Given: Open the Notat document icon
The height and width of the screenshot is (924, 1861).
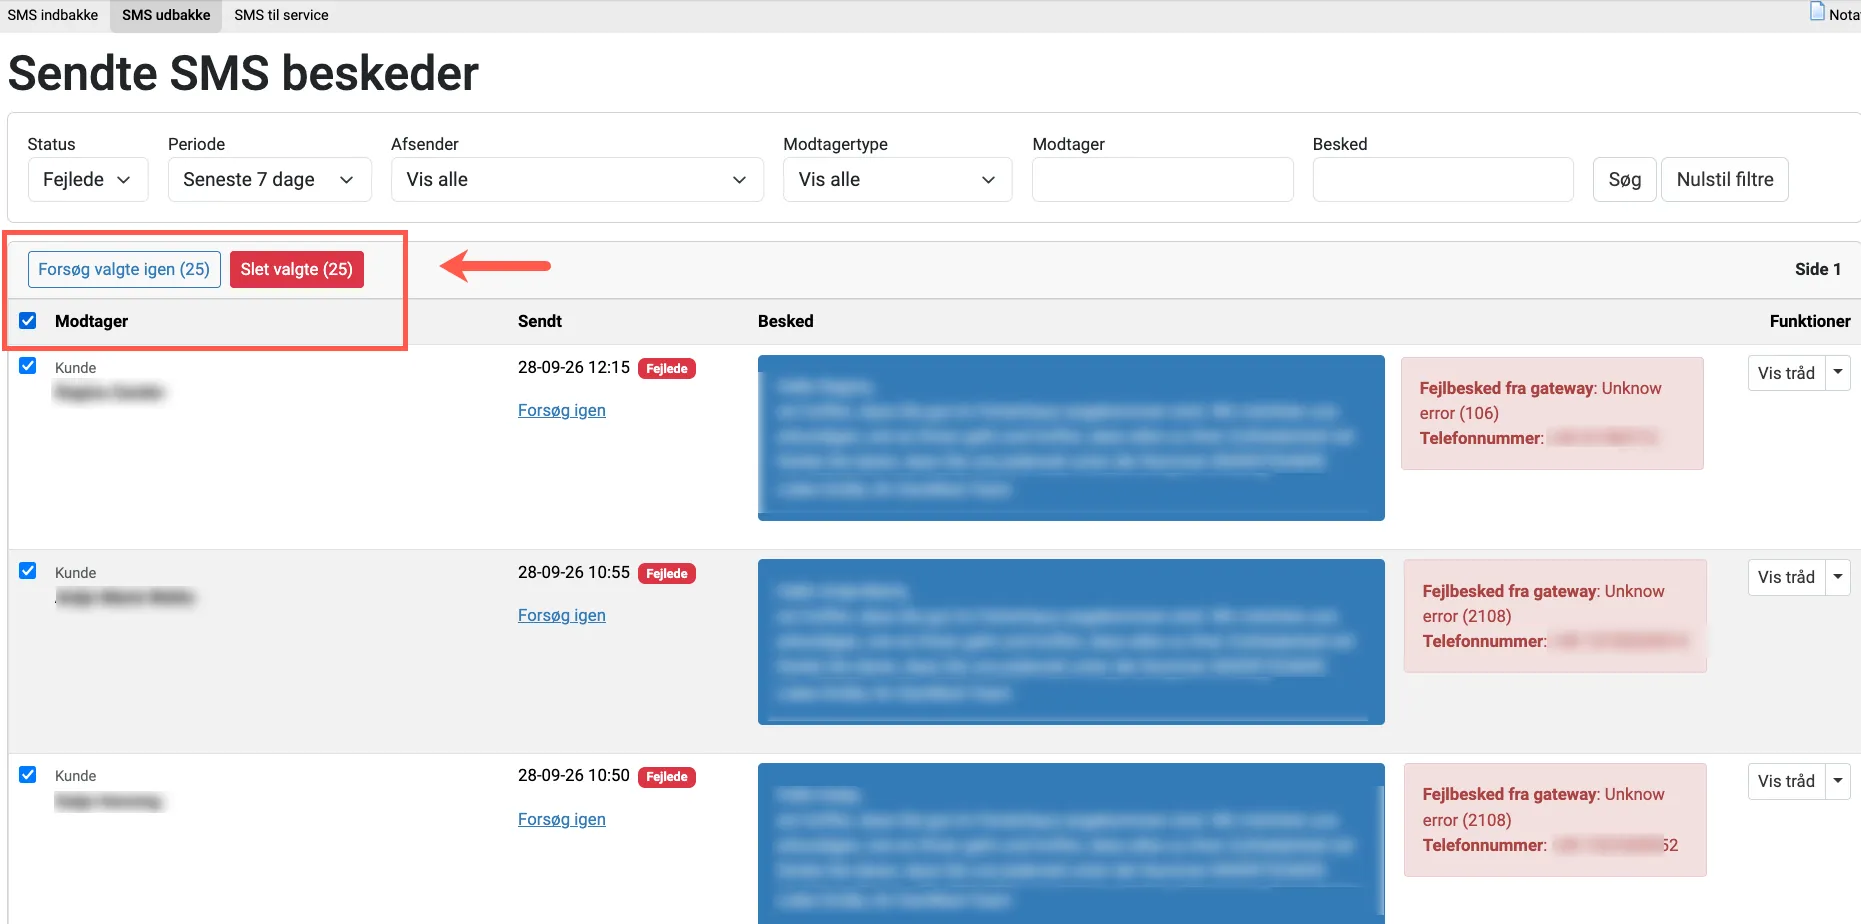Looking at the screenshot, I should click(1817, 12).
